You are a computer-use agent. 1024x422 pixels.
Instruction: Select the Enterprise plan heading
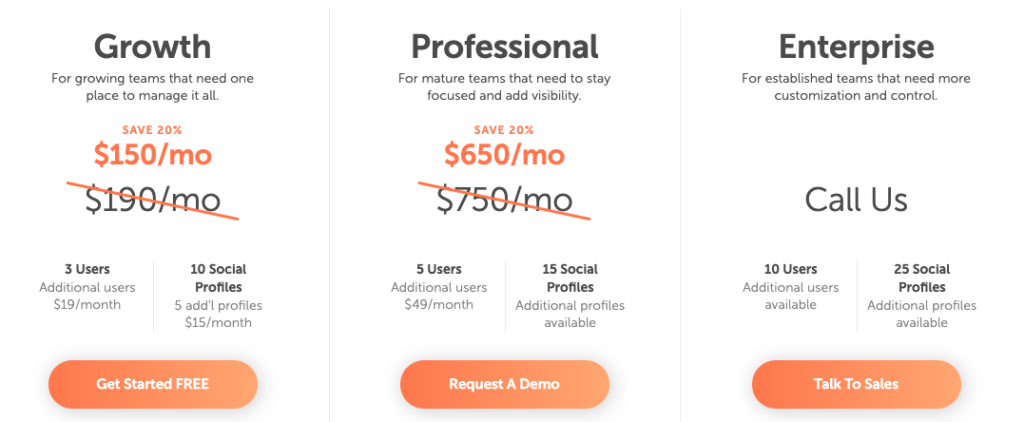point(856,46)
